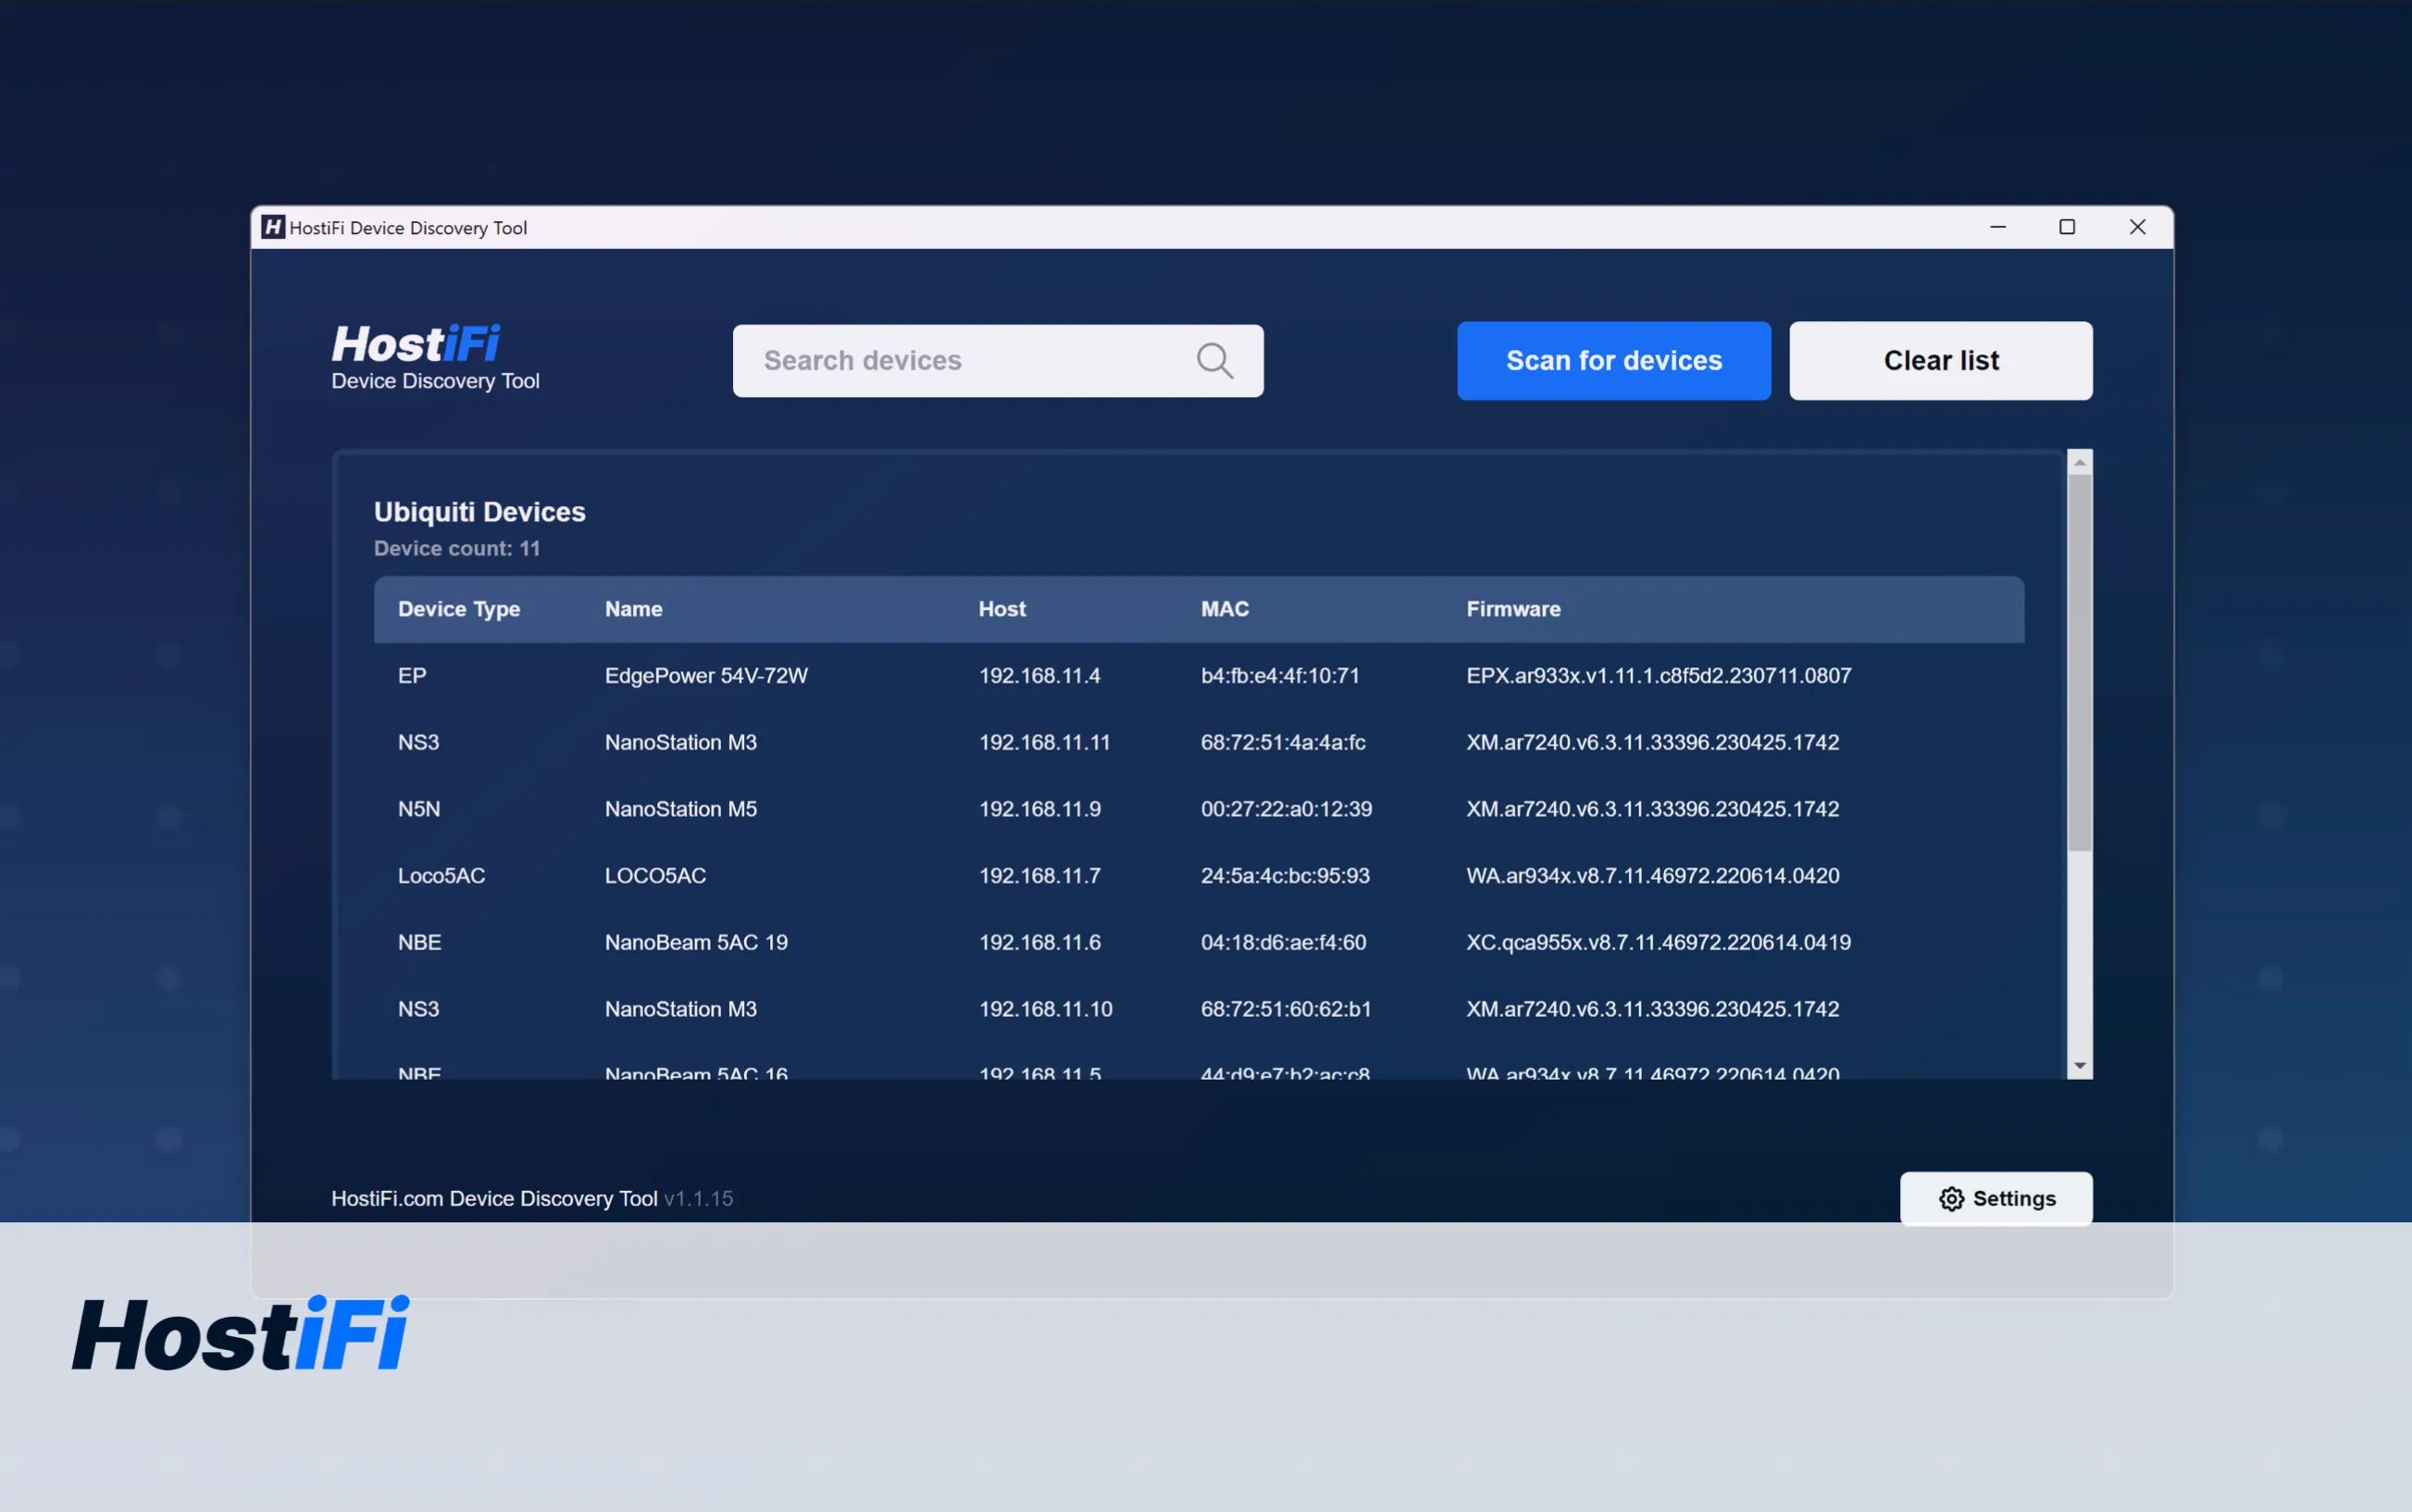
Task: Click the NanoBeam 5AC 19 entry
Action: (696, 941)
